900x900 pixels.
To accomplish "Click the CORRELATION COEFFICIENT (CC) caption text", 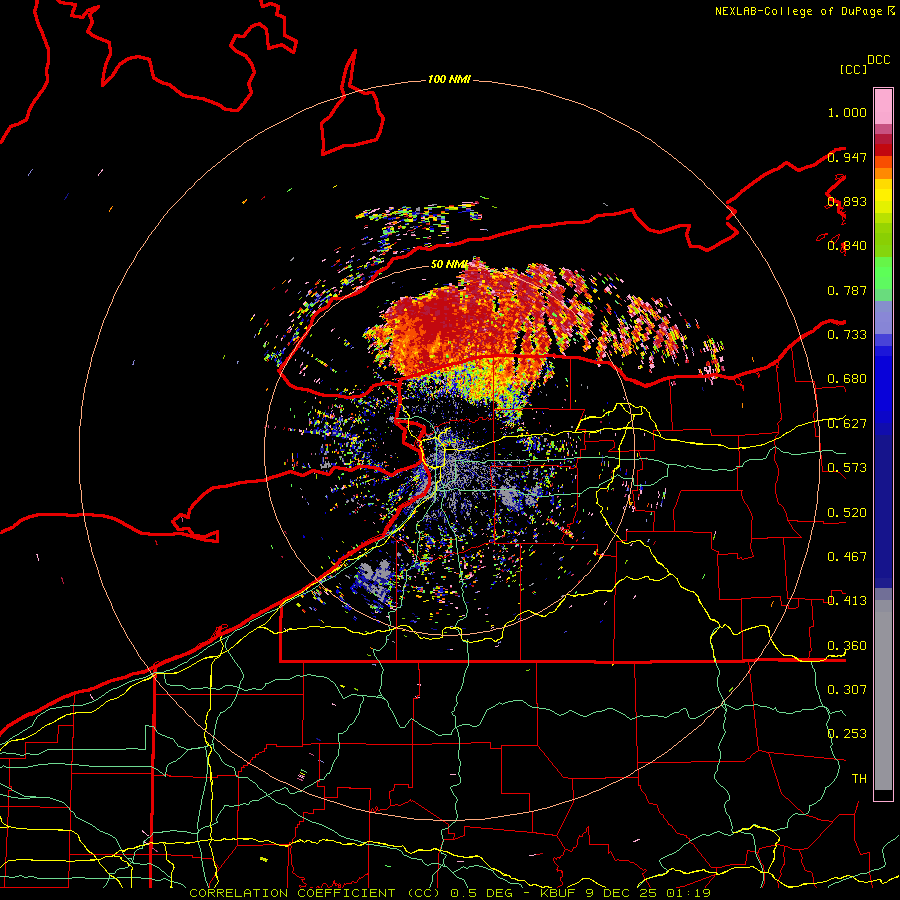I will (316, 893).
